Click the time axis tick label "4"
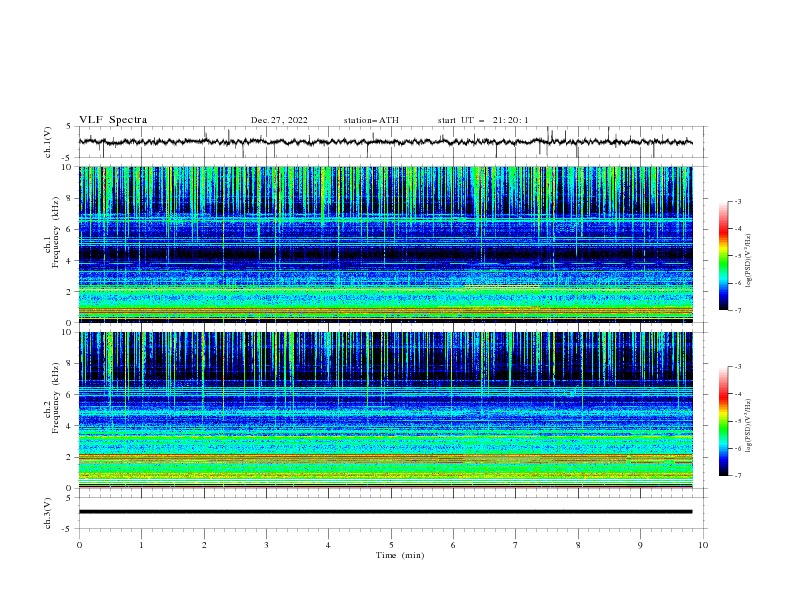This screenshot has height=612, width=792. [328, 545]
